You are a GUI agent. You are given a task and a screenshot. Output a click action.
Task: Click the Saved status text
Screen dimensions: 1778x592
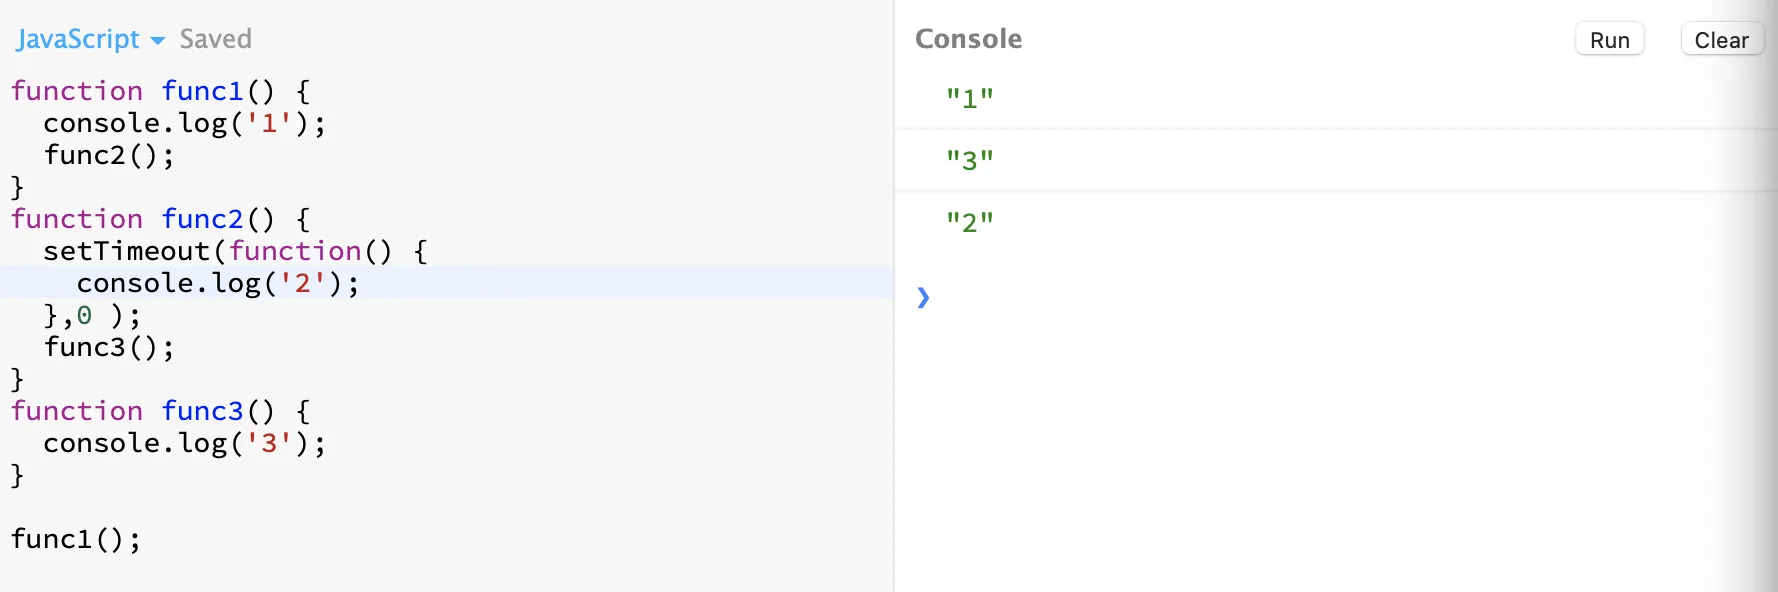216,39
